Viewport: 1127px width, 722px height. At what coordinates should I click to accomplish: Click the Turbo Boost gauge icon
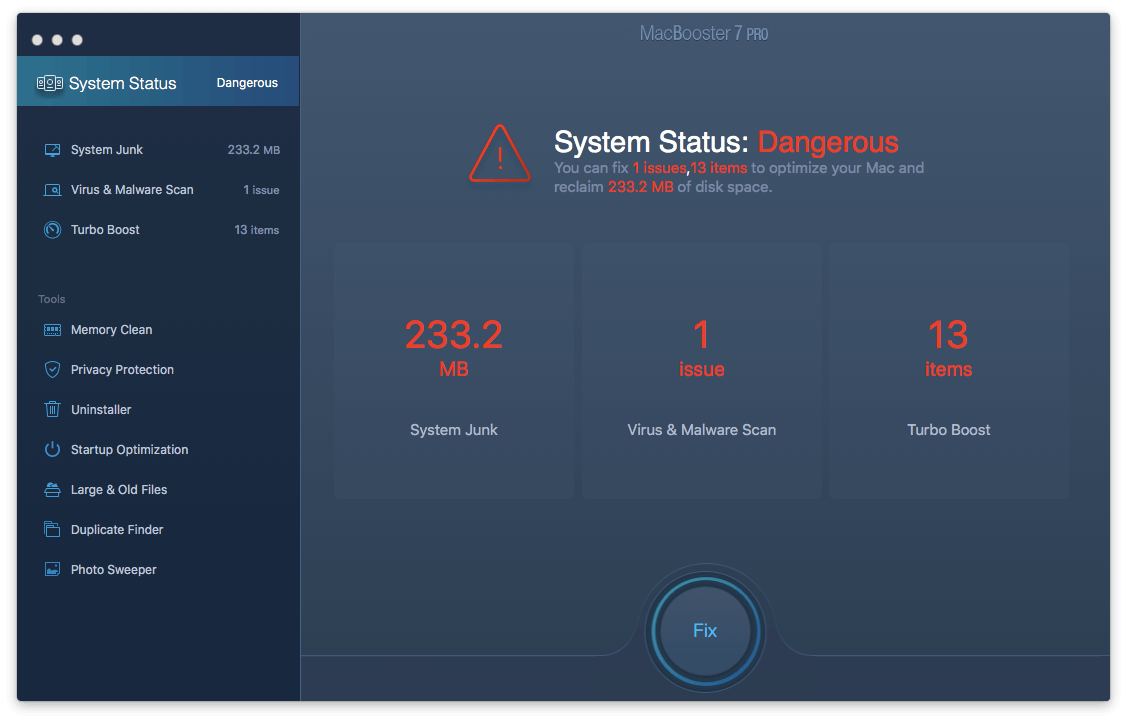click(52, 230)
